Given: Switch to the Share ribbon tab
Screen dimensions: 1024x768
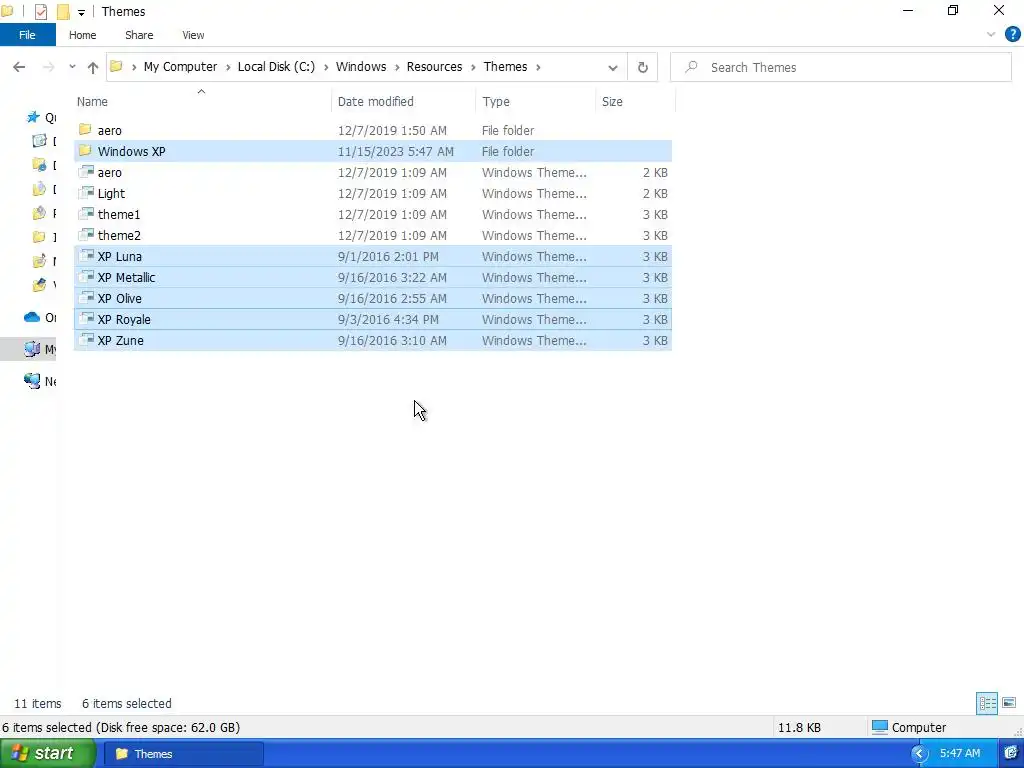Looking at the screenshot, I should tap(139, 35).
